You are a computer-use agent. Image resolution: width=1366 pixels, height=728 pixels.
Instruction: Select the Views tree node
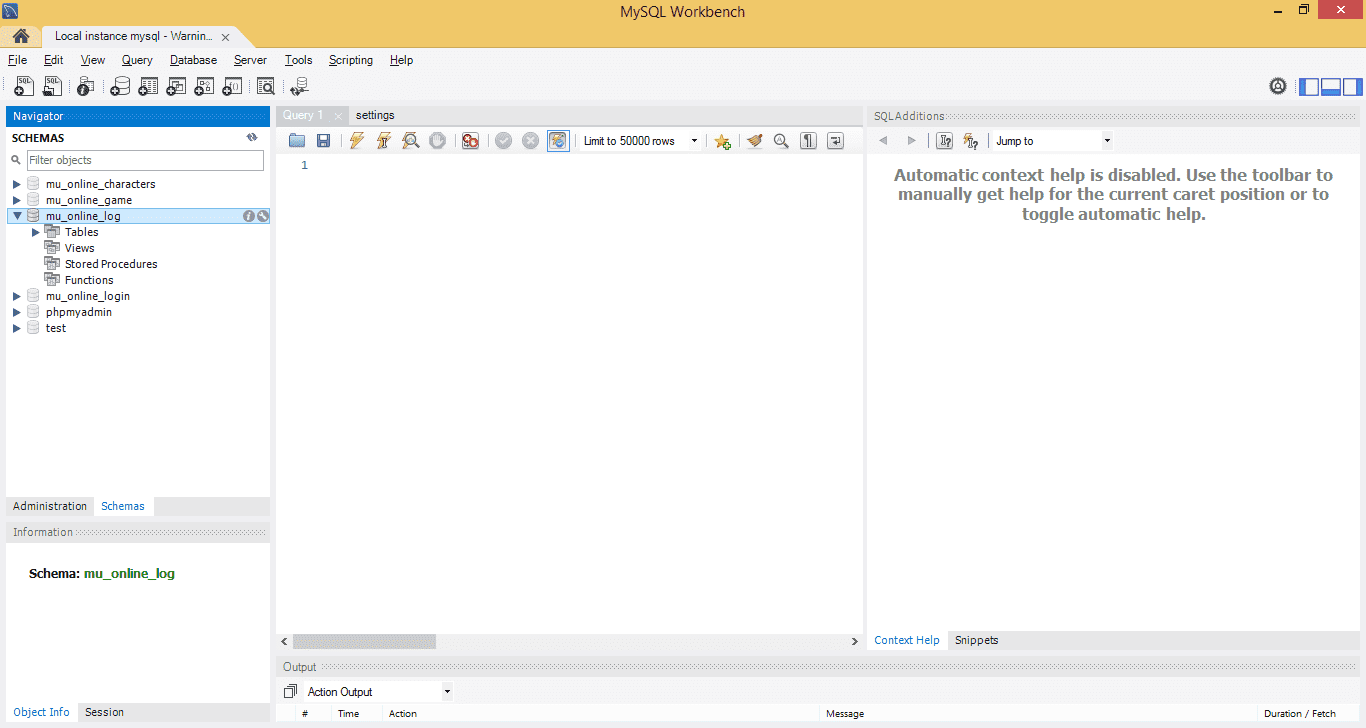[x=80, y=248]
